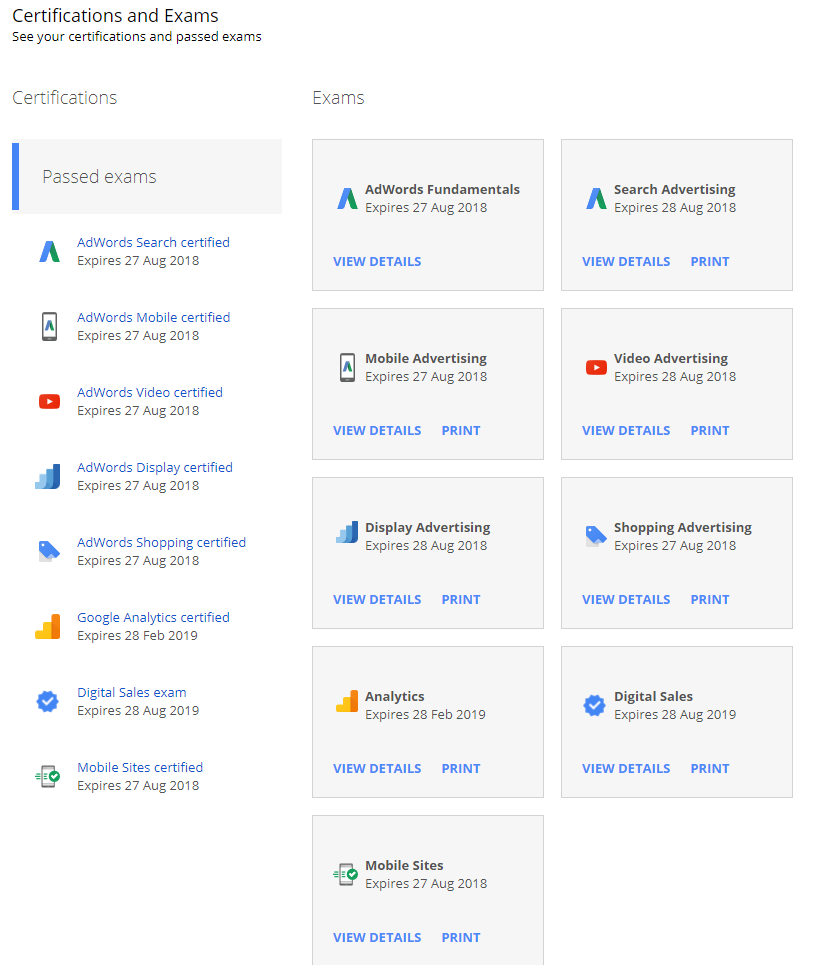View details for Search Advertising exam
The image size is (824, 965).
click(626, 262)
